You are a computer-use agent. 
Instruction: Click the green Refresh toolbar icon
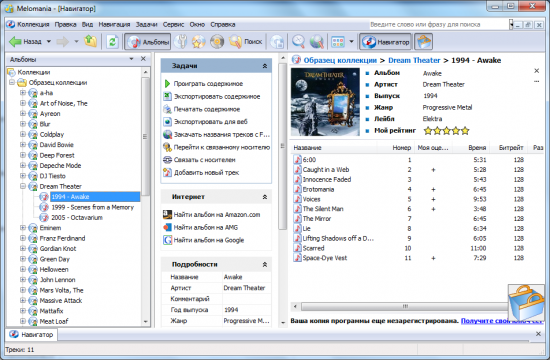[113, 42]
